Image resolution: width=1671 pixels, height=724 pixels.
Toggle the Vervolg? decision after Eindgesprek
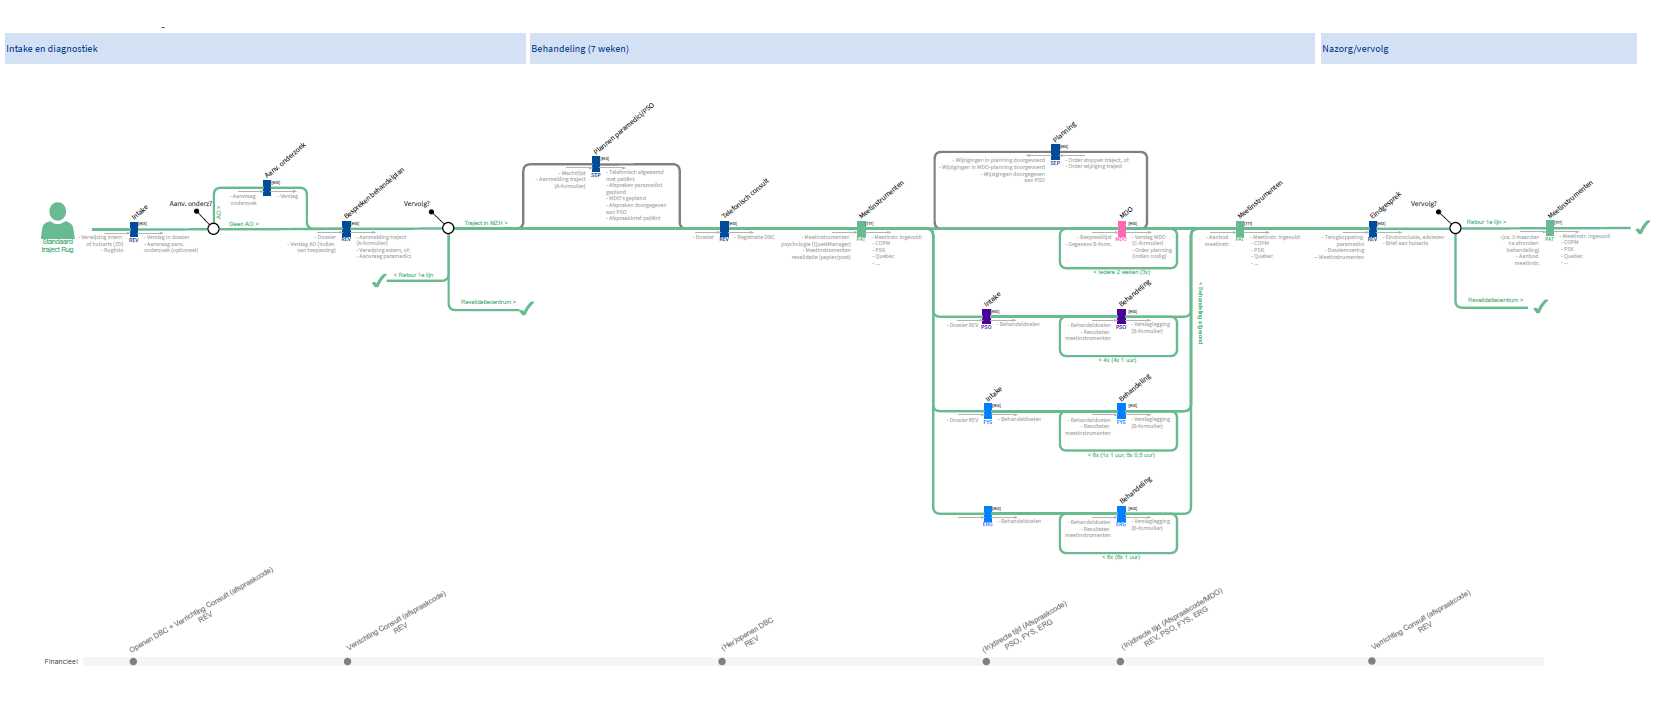[1455, 229]
